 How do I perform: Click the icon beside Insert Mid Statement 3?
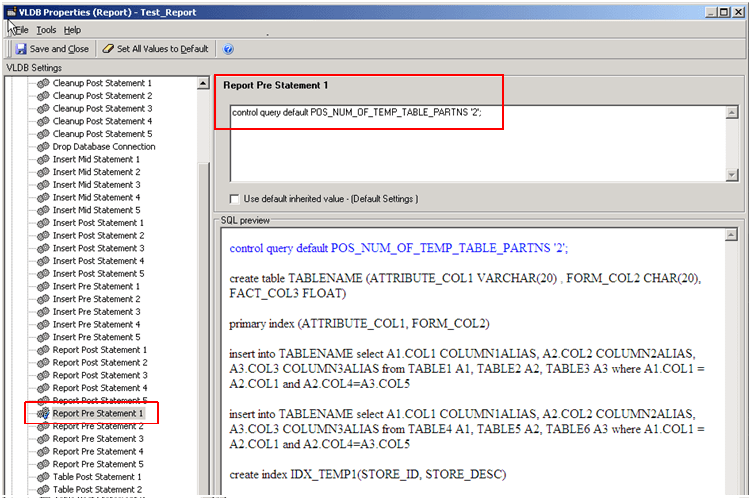tap(43, 185)
